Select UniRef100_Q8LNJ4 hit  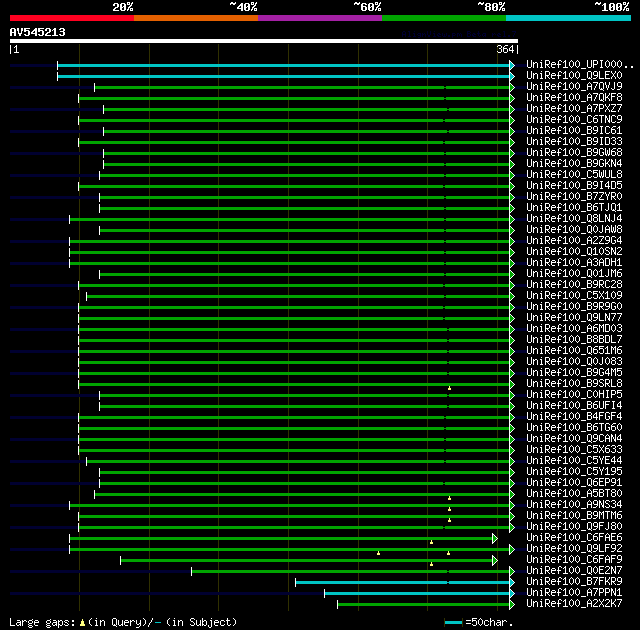[x=574, y=219]
